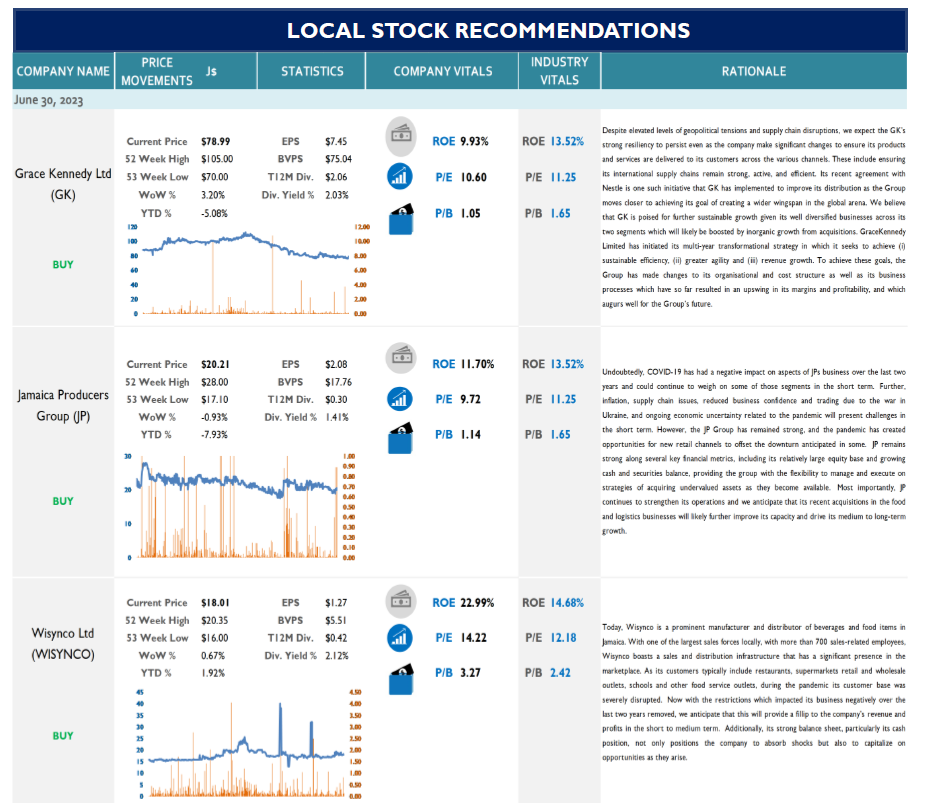
Task: Select the PRICE MOVEMENTS column header
Action: tap(157, 71)
